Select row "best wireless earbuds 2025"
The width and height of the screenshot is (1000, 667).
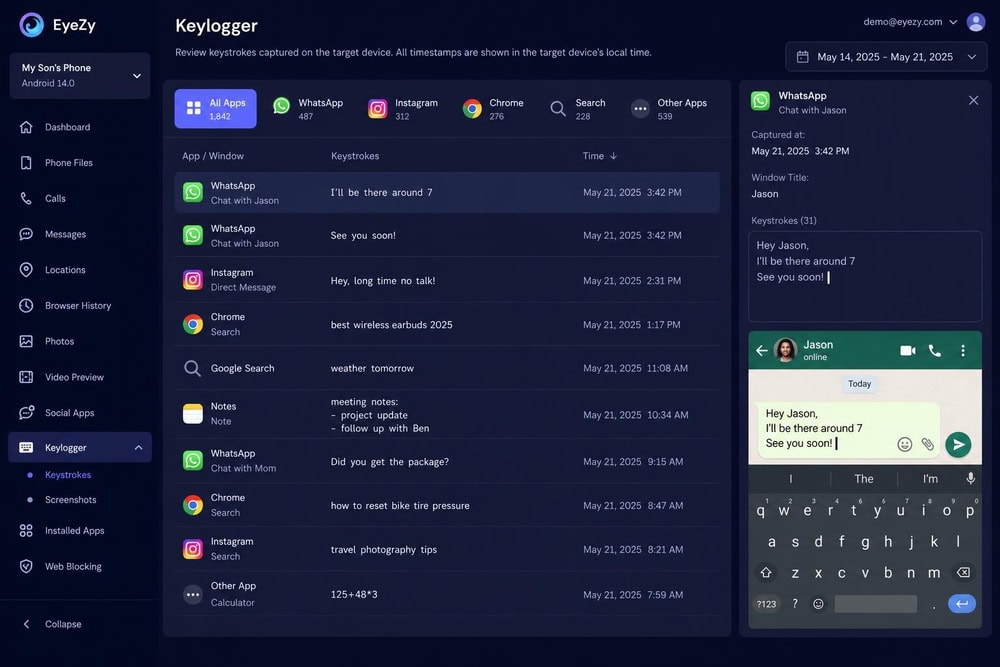point(446,325)
